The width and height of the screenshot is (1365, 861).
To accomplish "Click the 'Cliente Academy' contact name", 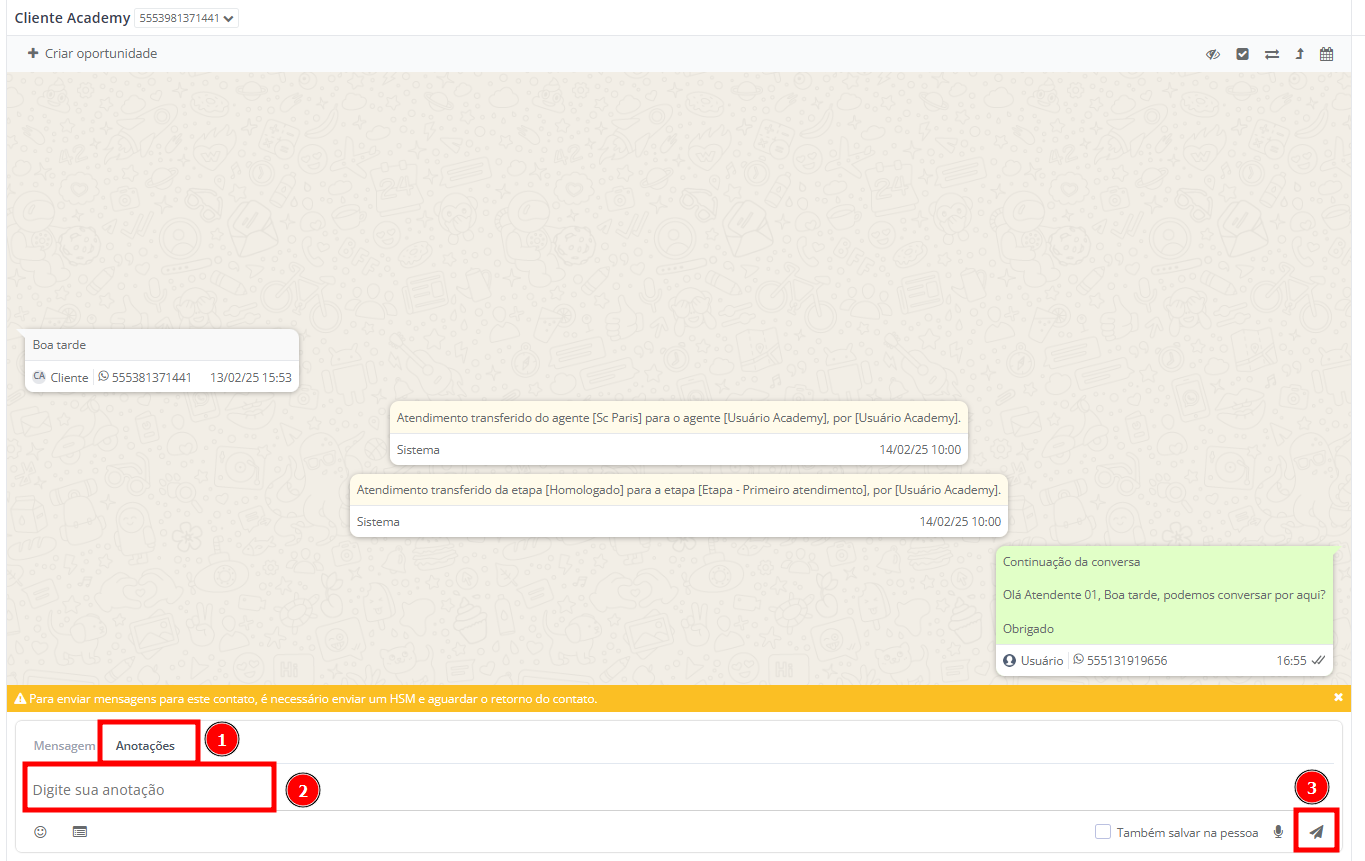I will (72, 18).
